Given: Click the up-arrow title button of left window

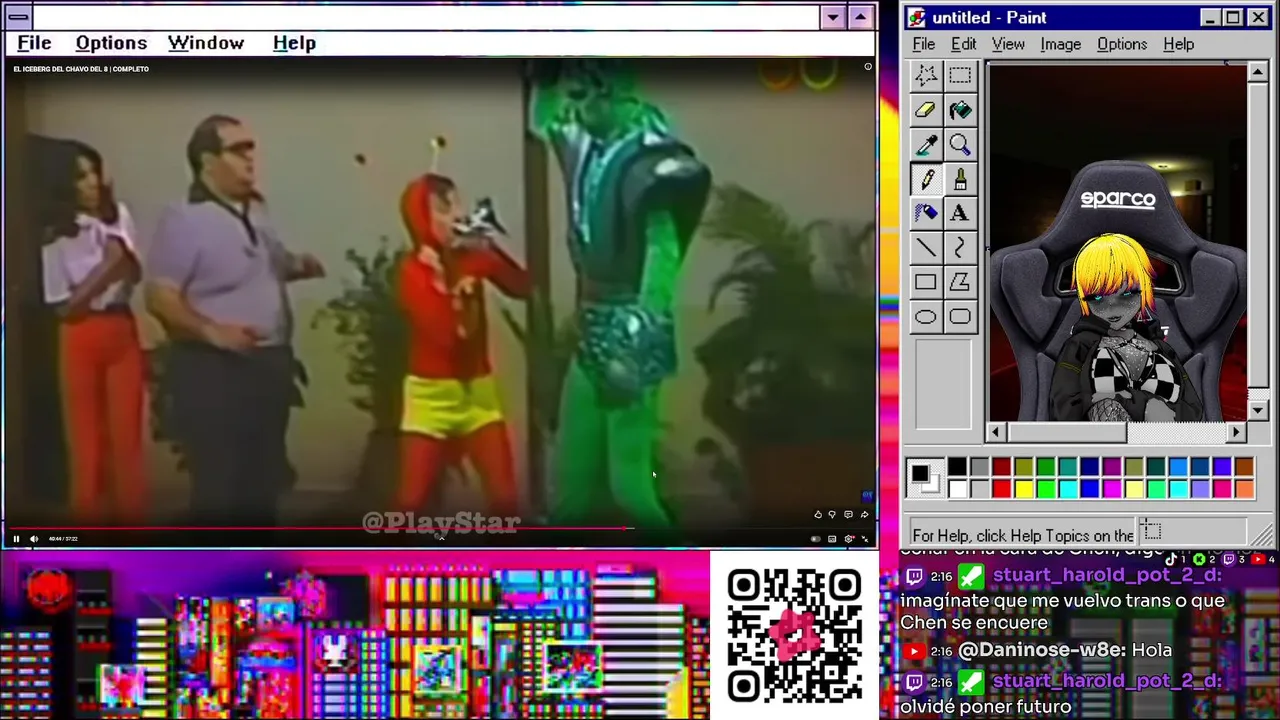Looking at the screenshot, I should pyautogui.click(x=861, y=17).
